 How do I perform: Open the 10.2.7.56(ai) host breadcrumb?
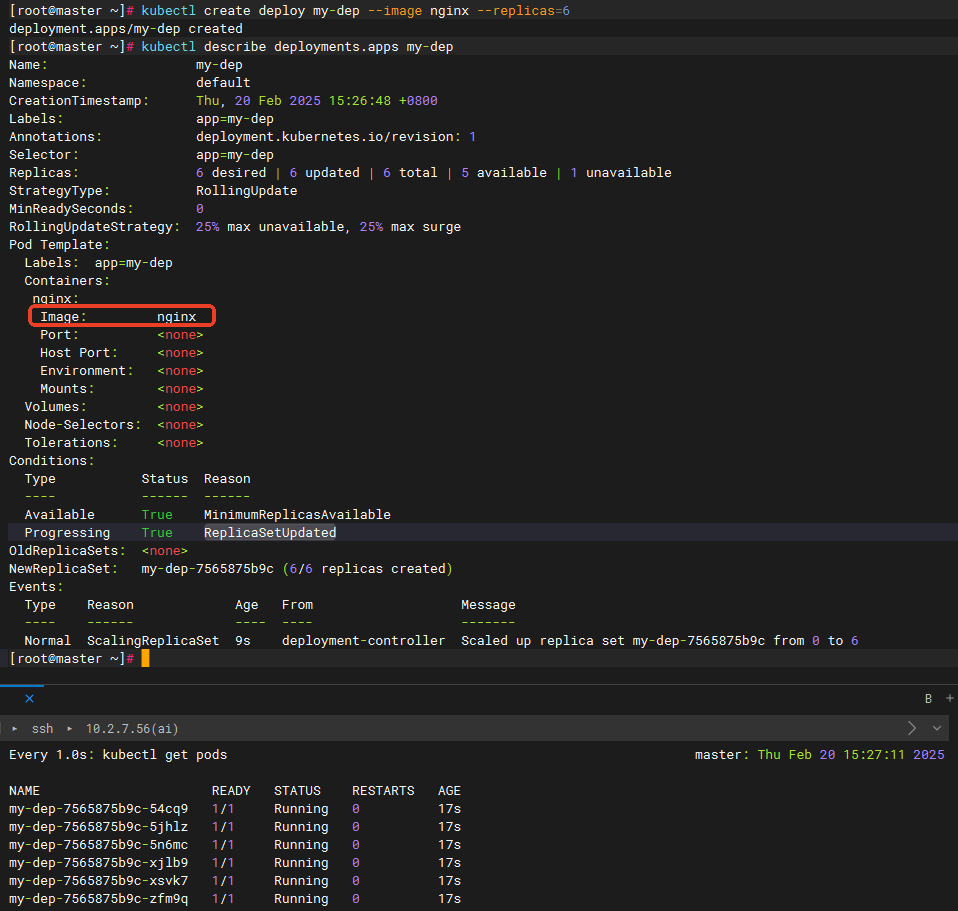click(x=132, y=729)
